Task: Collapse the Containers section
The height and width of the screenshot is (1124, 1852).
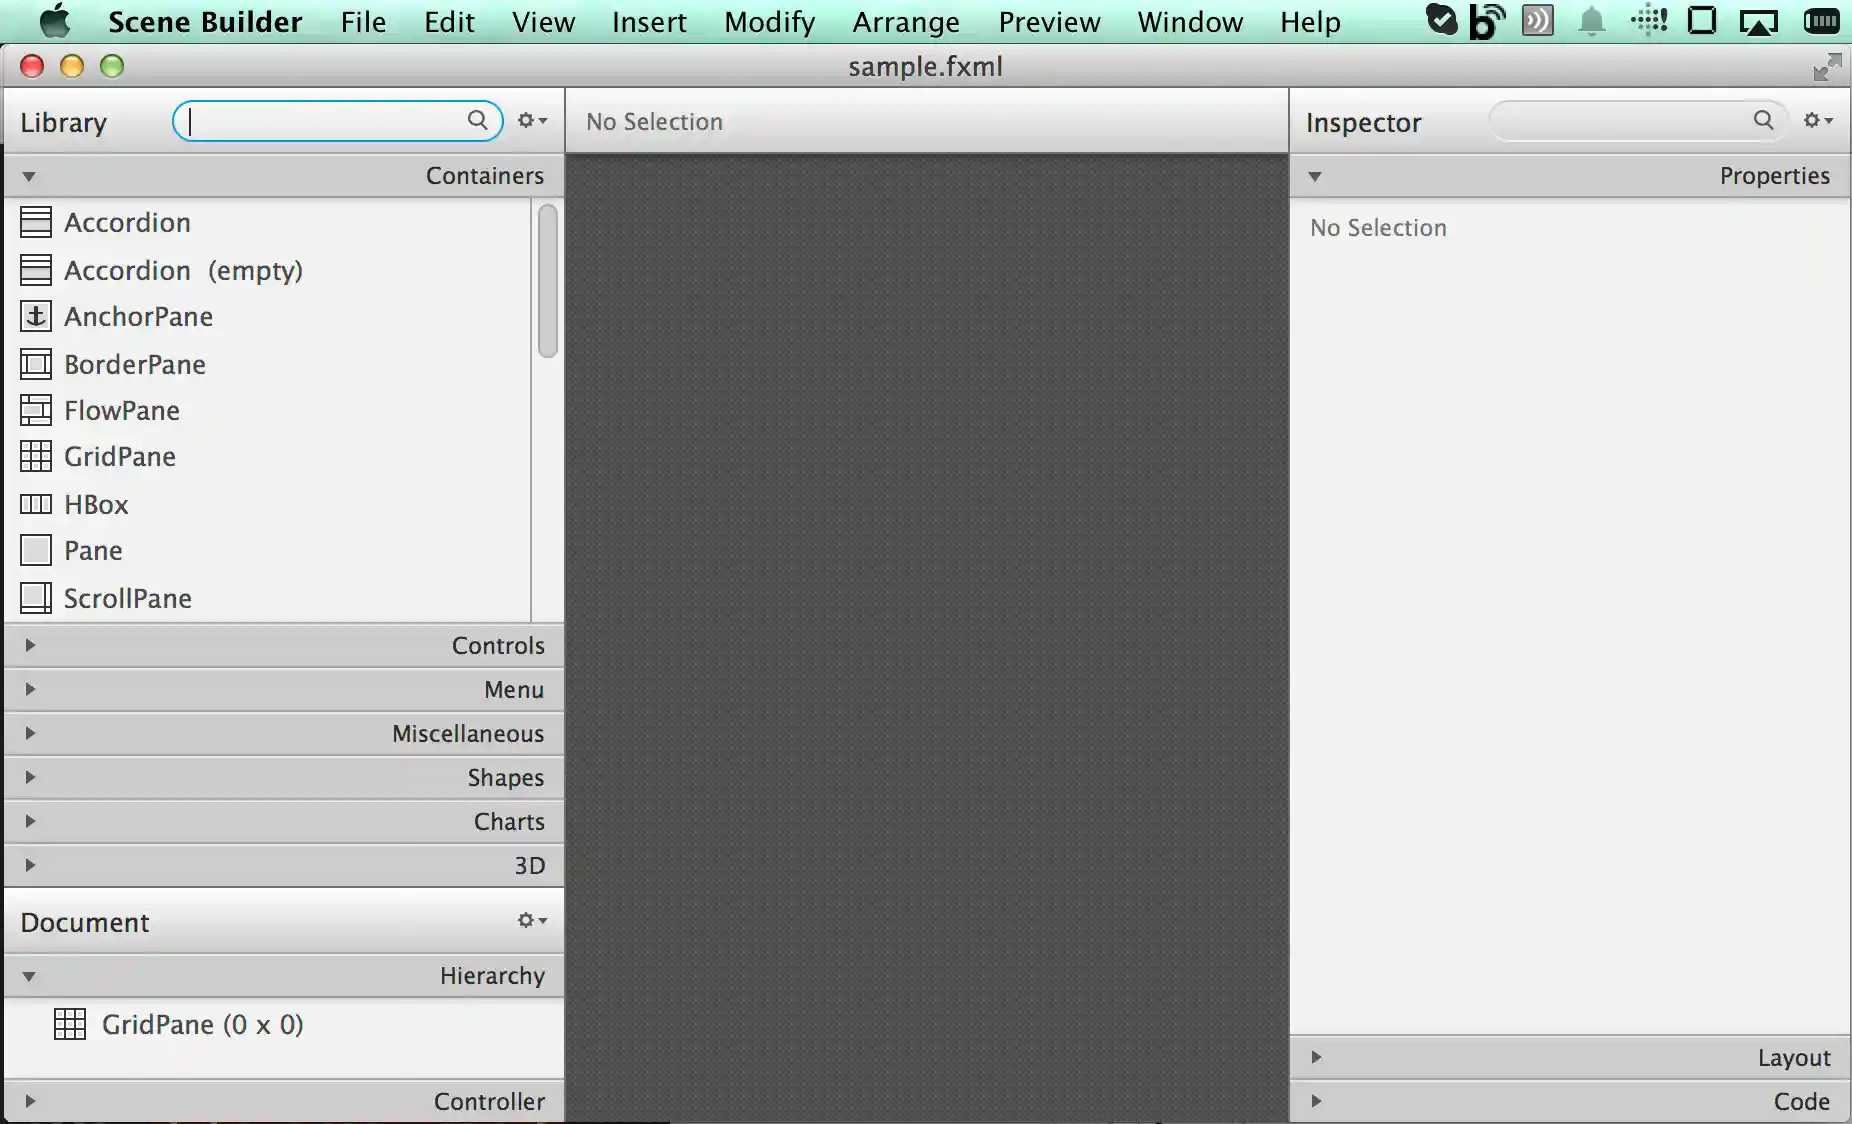Action: (x=29, y=176)
